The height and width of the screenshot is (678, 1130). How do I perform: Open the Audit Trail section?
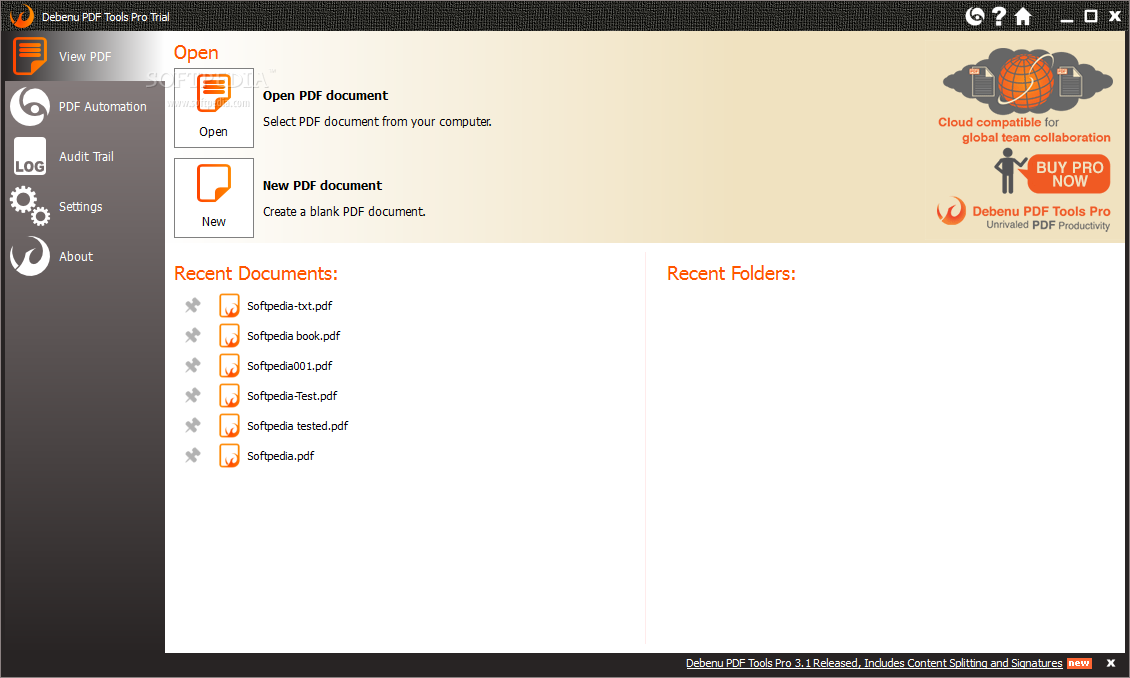coord(85,156)
